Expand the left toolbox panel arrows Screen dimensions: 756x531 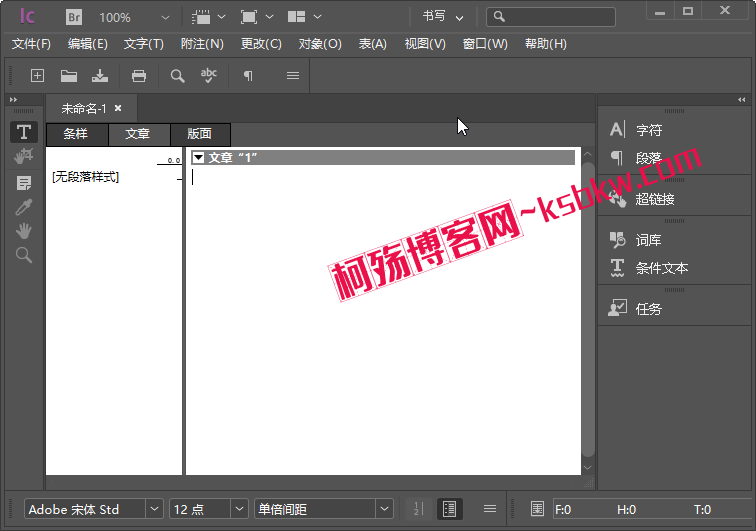pos(14,99)
